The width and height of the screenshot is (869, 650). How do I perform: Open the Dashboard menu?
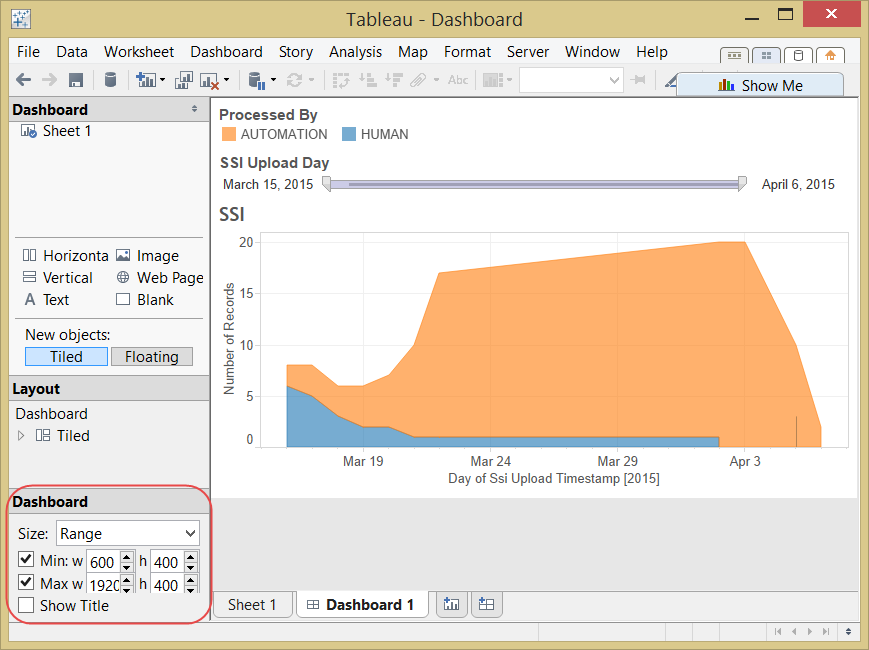click(227, 52)
